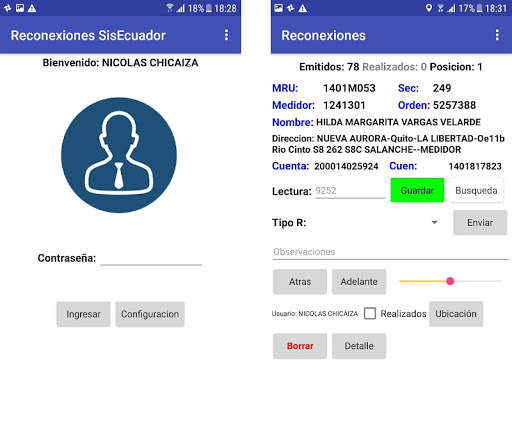Tap the 18:31 clock in right status bar
The height and width of the screenshot is (429, 512).
[x=496, y=8]
